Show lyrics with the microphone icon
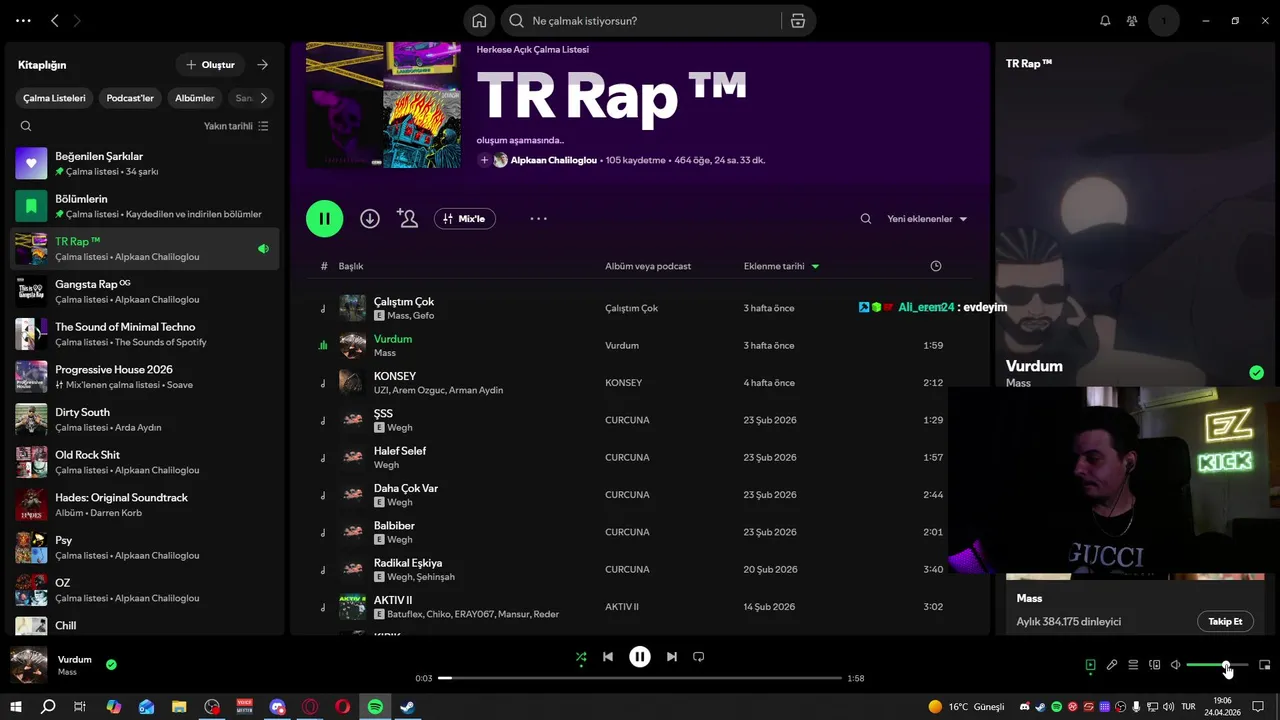This screenshot has height=720, width=1280. [1112, 665]
